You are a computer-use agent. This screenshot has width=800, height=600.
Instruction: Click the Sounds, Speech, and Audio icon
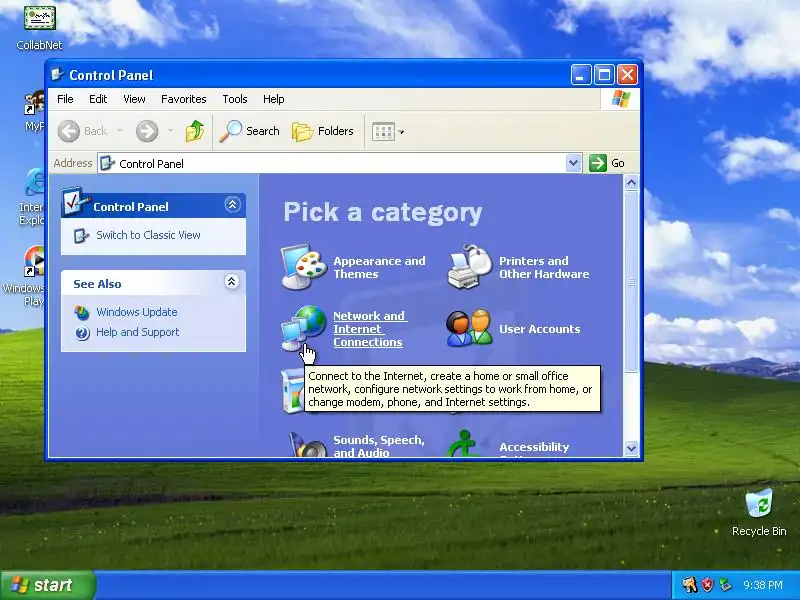[308, 445]
